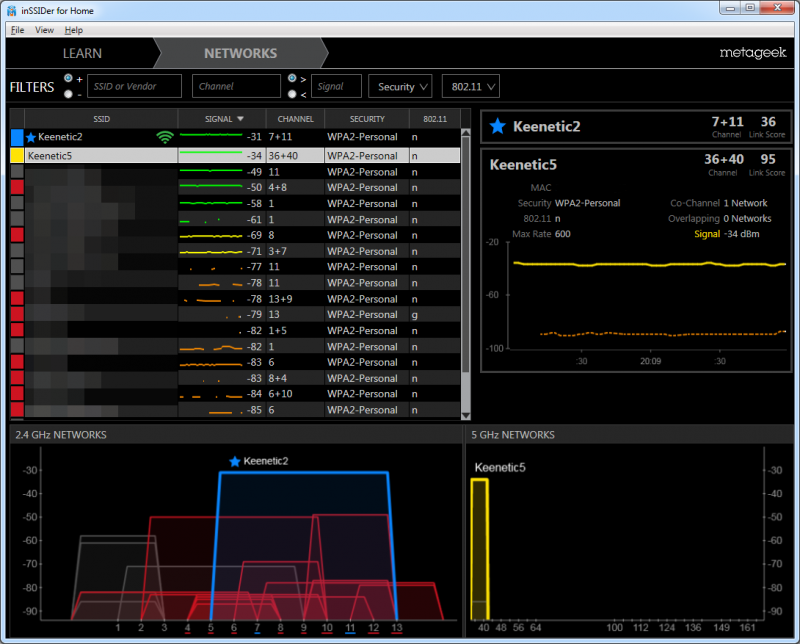The image size is (800, 644).
Task: Click the blue star label in 2.4 GHz graph
Action: (235, 461)
